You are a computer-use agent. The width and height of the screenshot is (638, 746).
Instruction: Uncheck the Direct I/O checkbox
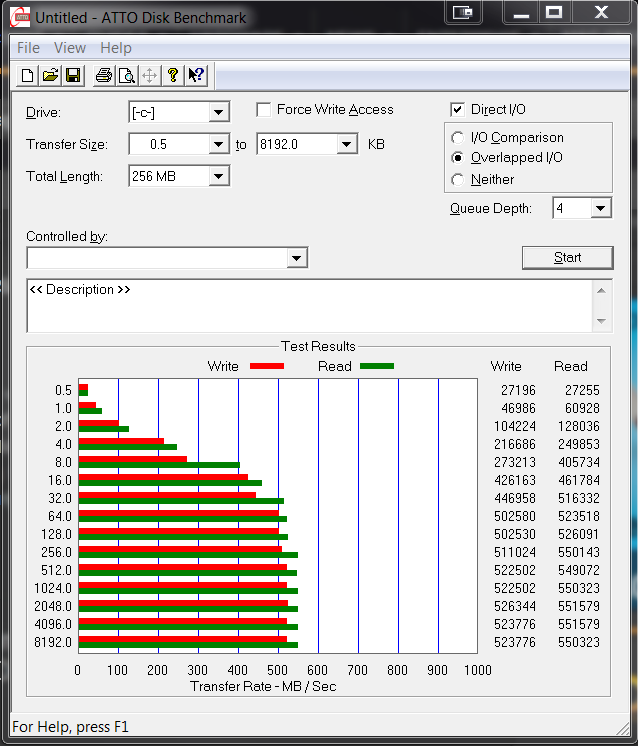coord(458,110)
